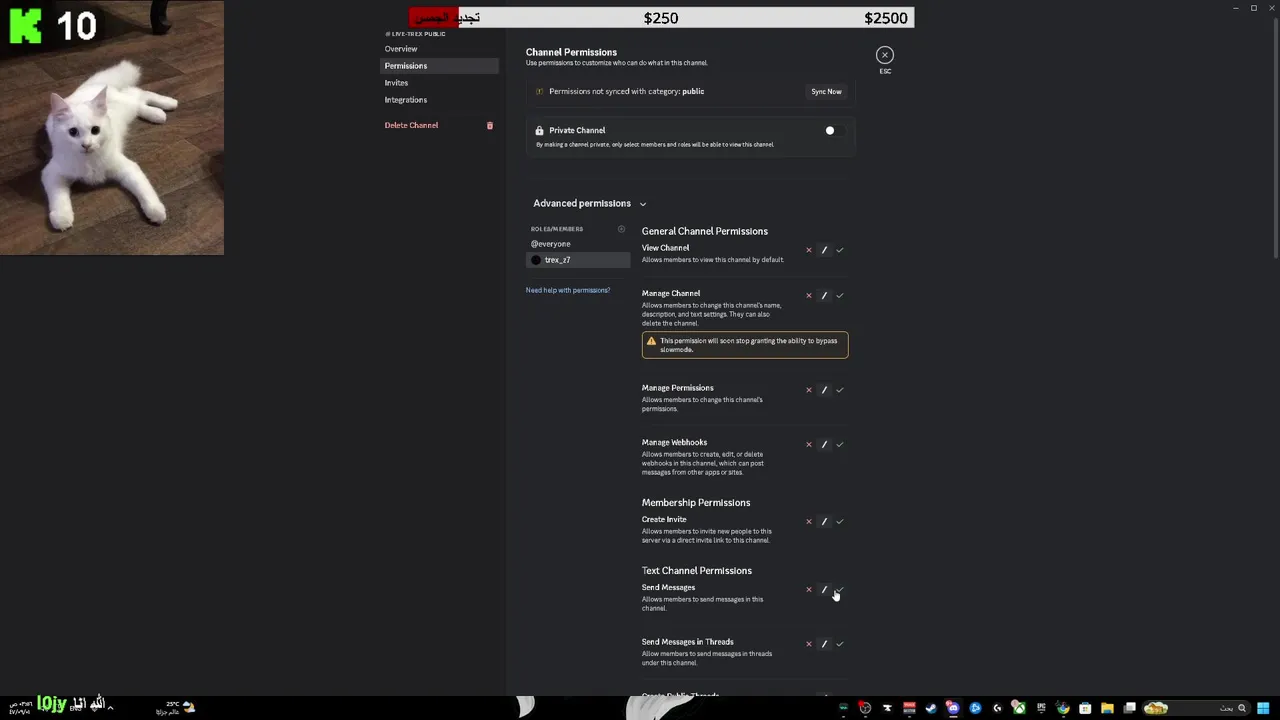Set Create Invite to neutral slash
The width and height of the screenshot is (1280, 720).
[824, 521]
